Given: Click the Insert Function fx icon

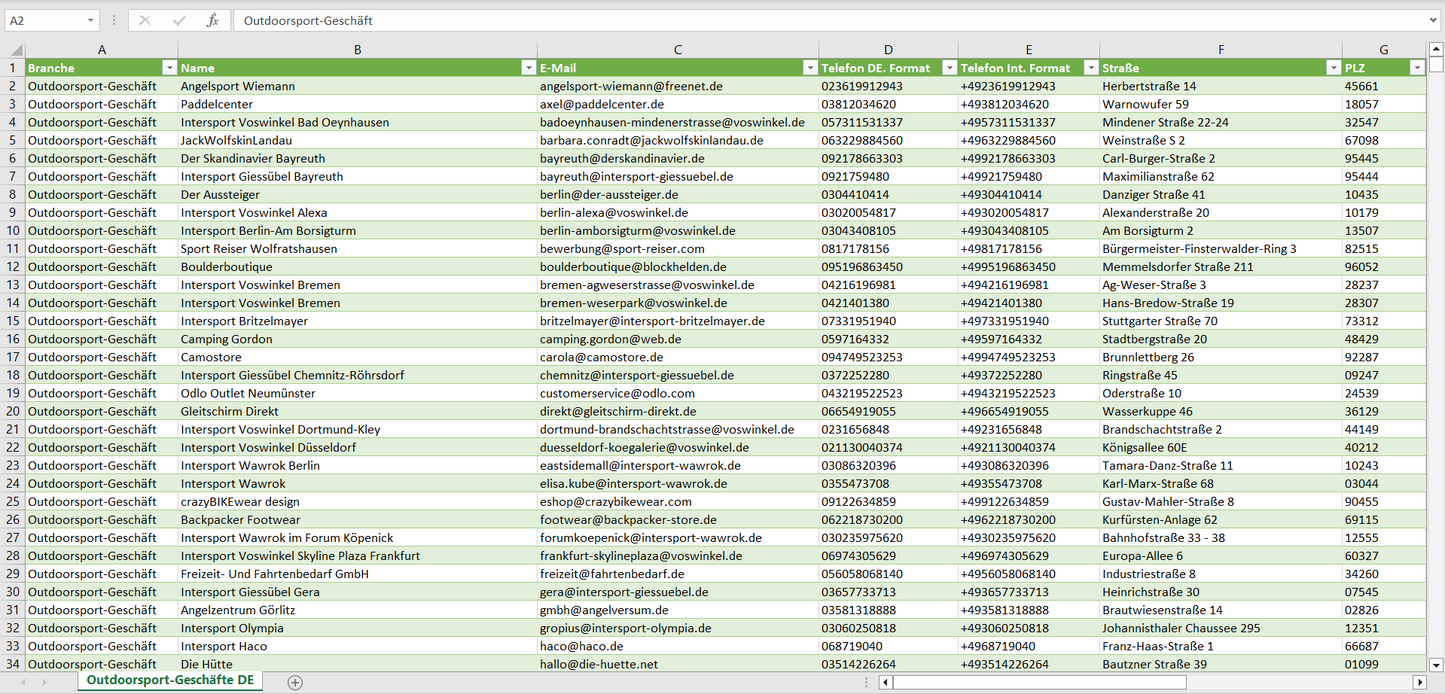Looking at the screenshot, I should point(212,20).
